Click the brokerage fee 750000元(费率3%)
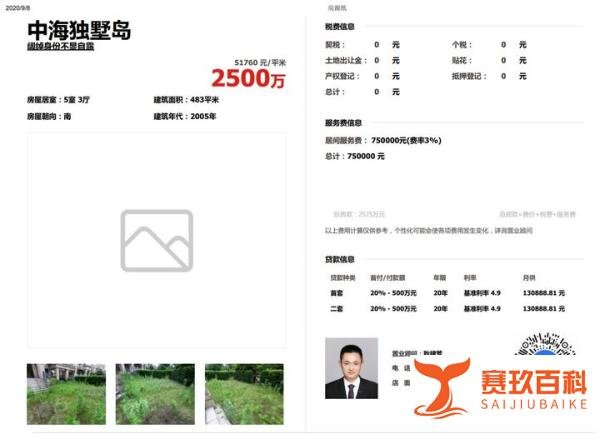The height and width of the screenshot is (434, 600). (x=406, y=140)
